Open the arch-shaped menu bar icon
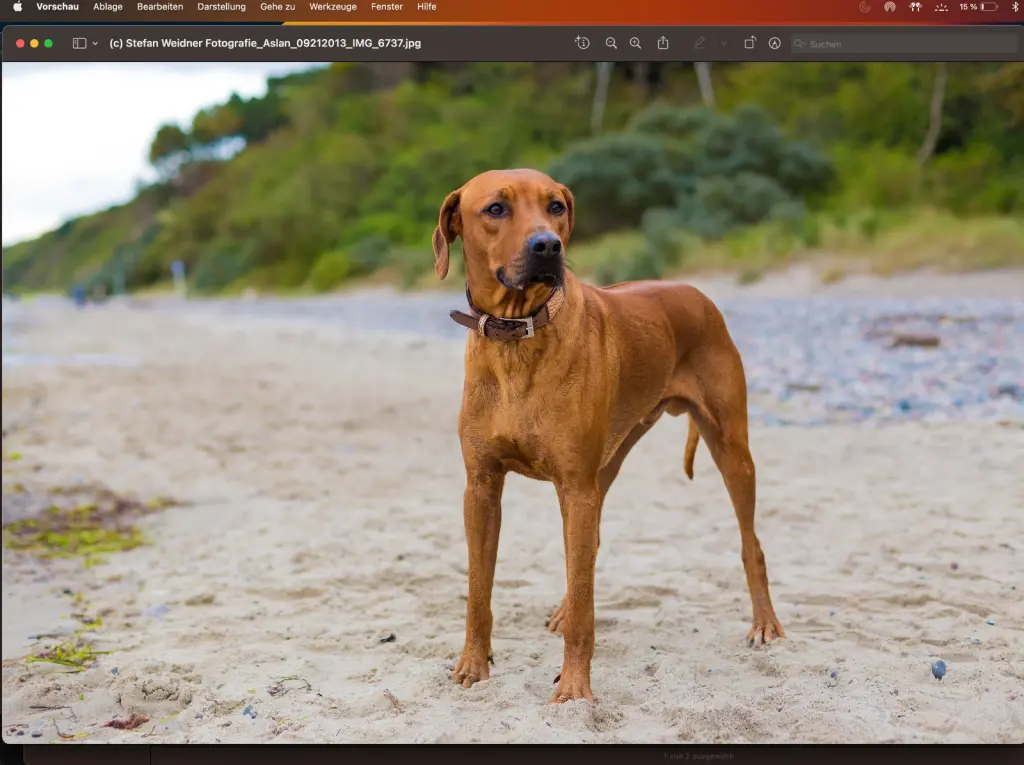The width and height of the screenshot is (1024, 765). 889,7
